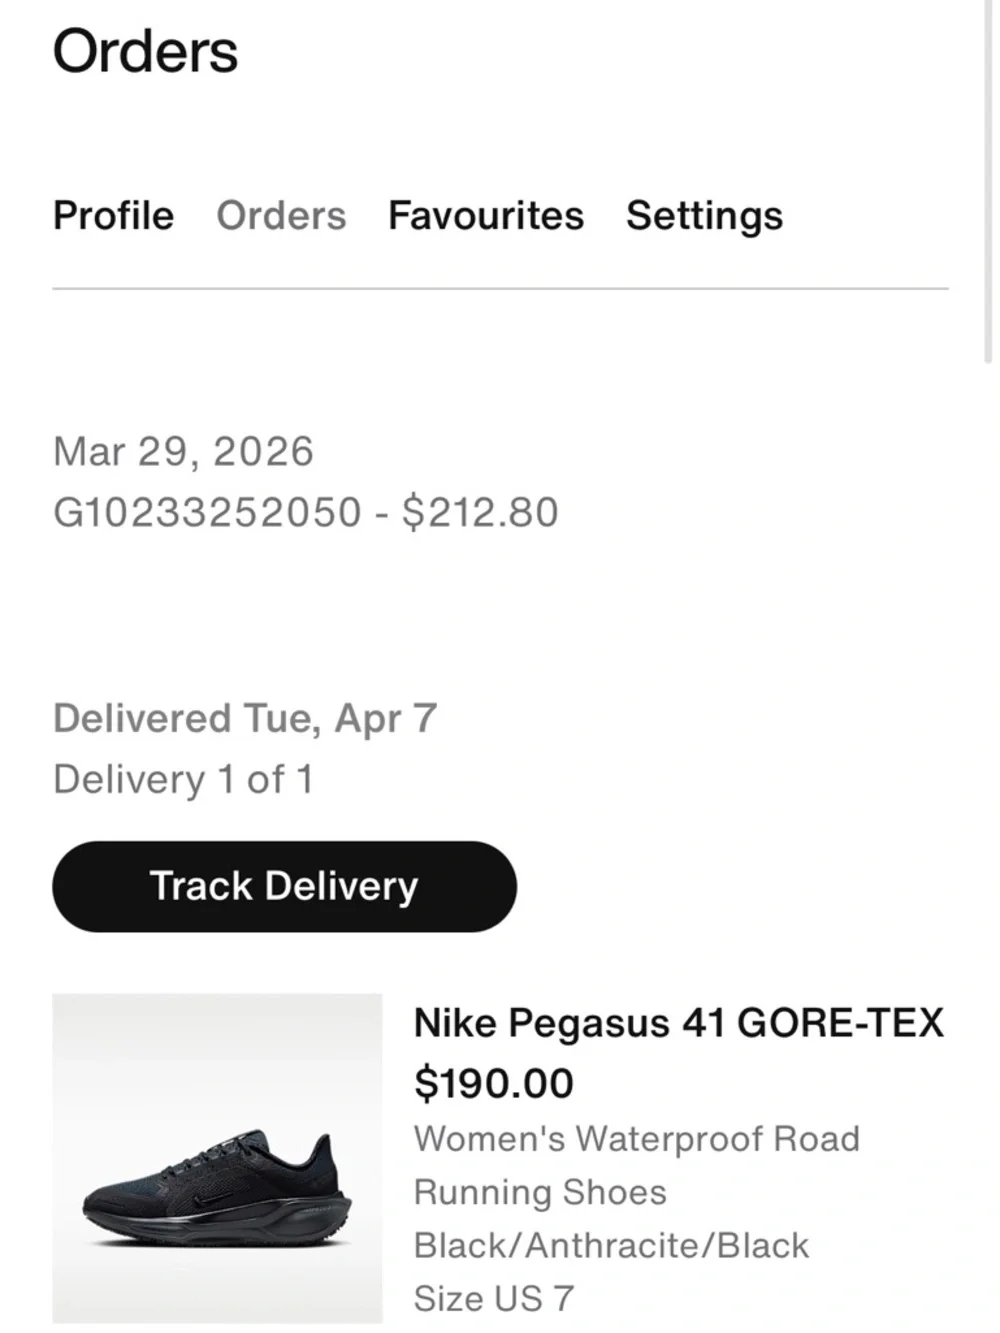Open the Profile tab
Viewport: 1000px width, 1333px height.
(113, 216)
